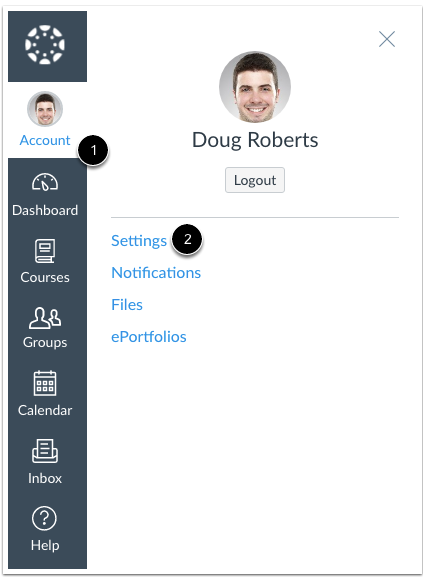Open the Notifications link

click(x=156, y=273)
